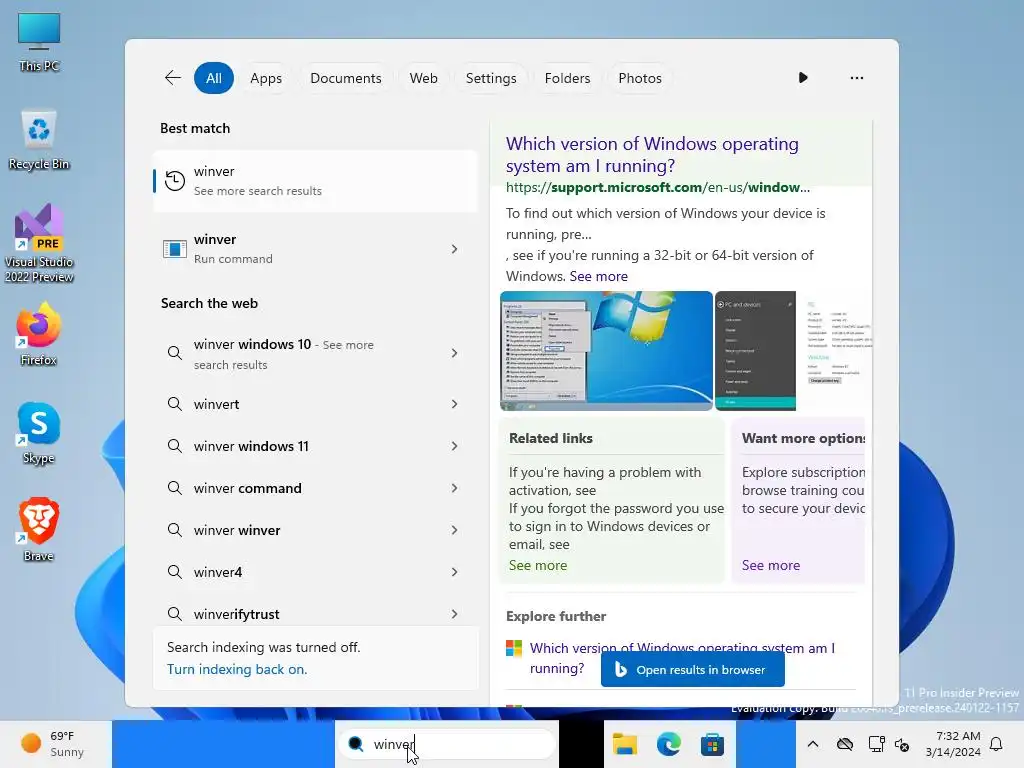
Task: Click the winver Run command app icon
Action: 174,249
